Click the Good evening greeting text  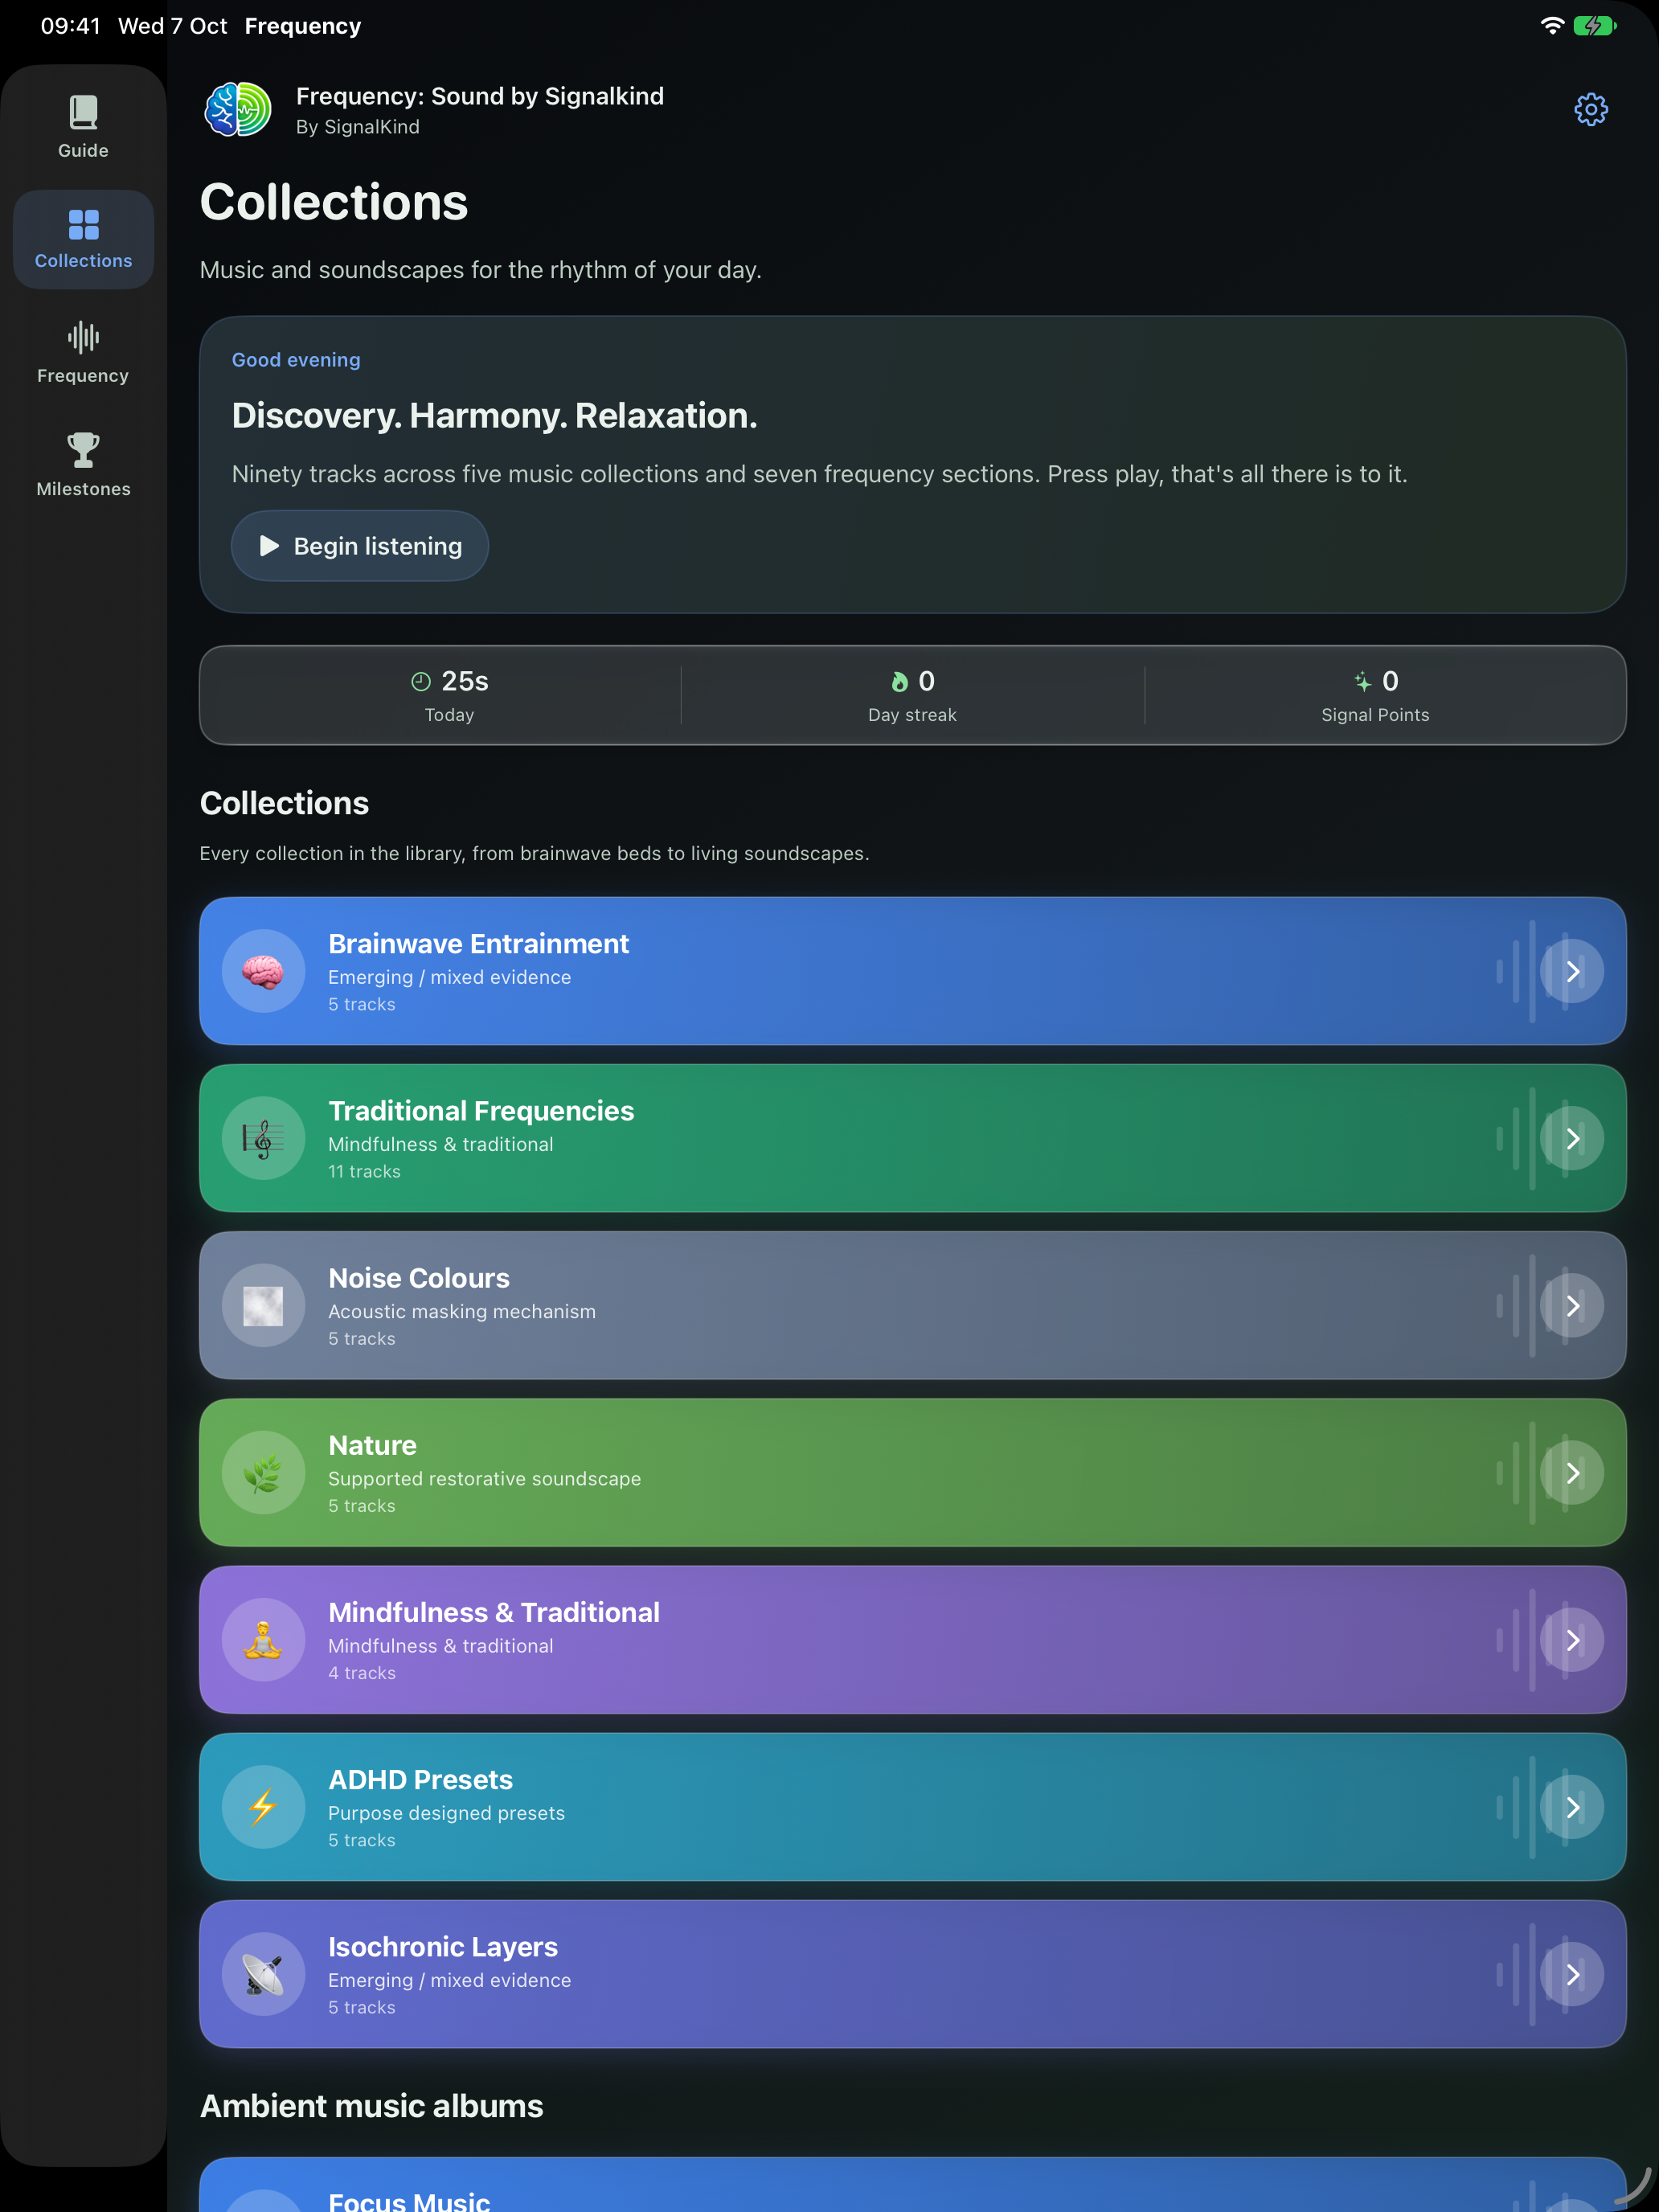click(296, 360)
